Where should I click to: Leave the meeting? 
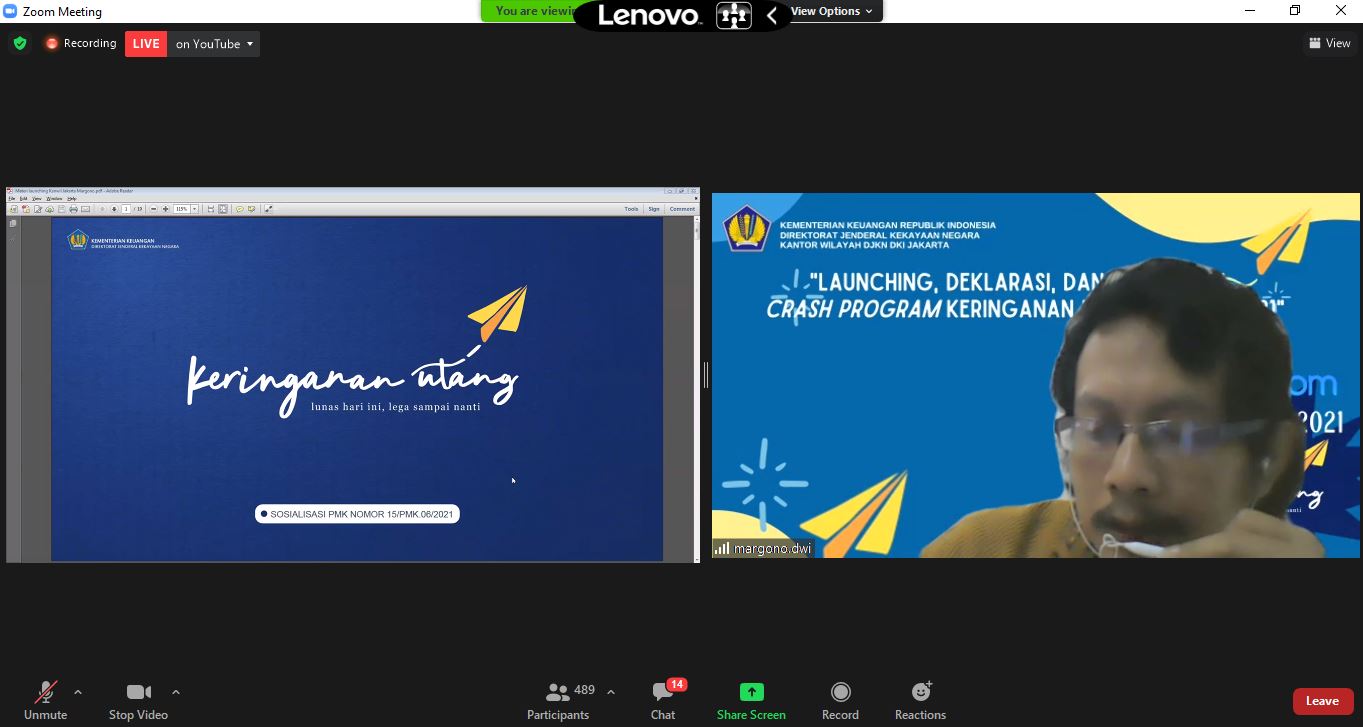pyautogui.click(x=1322, y=701)
